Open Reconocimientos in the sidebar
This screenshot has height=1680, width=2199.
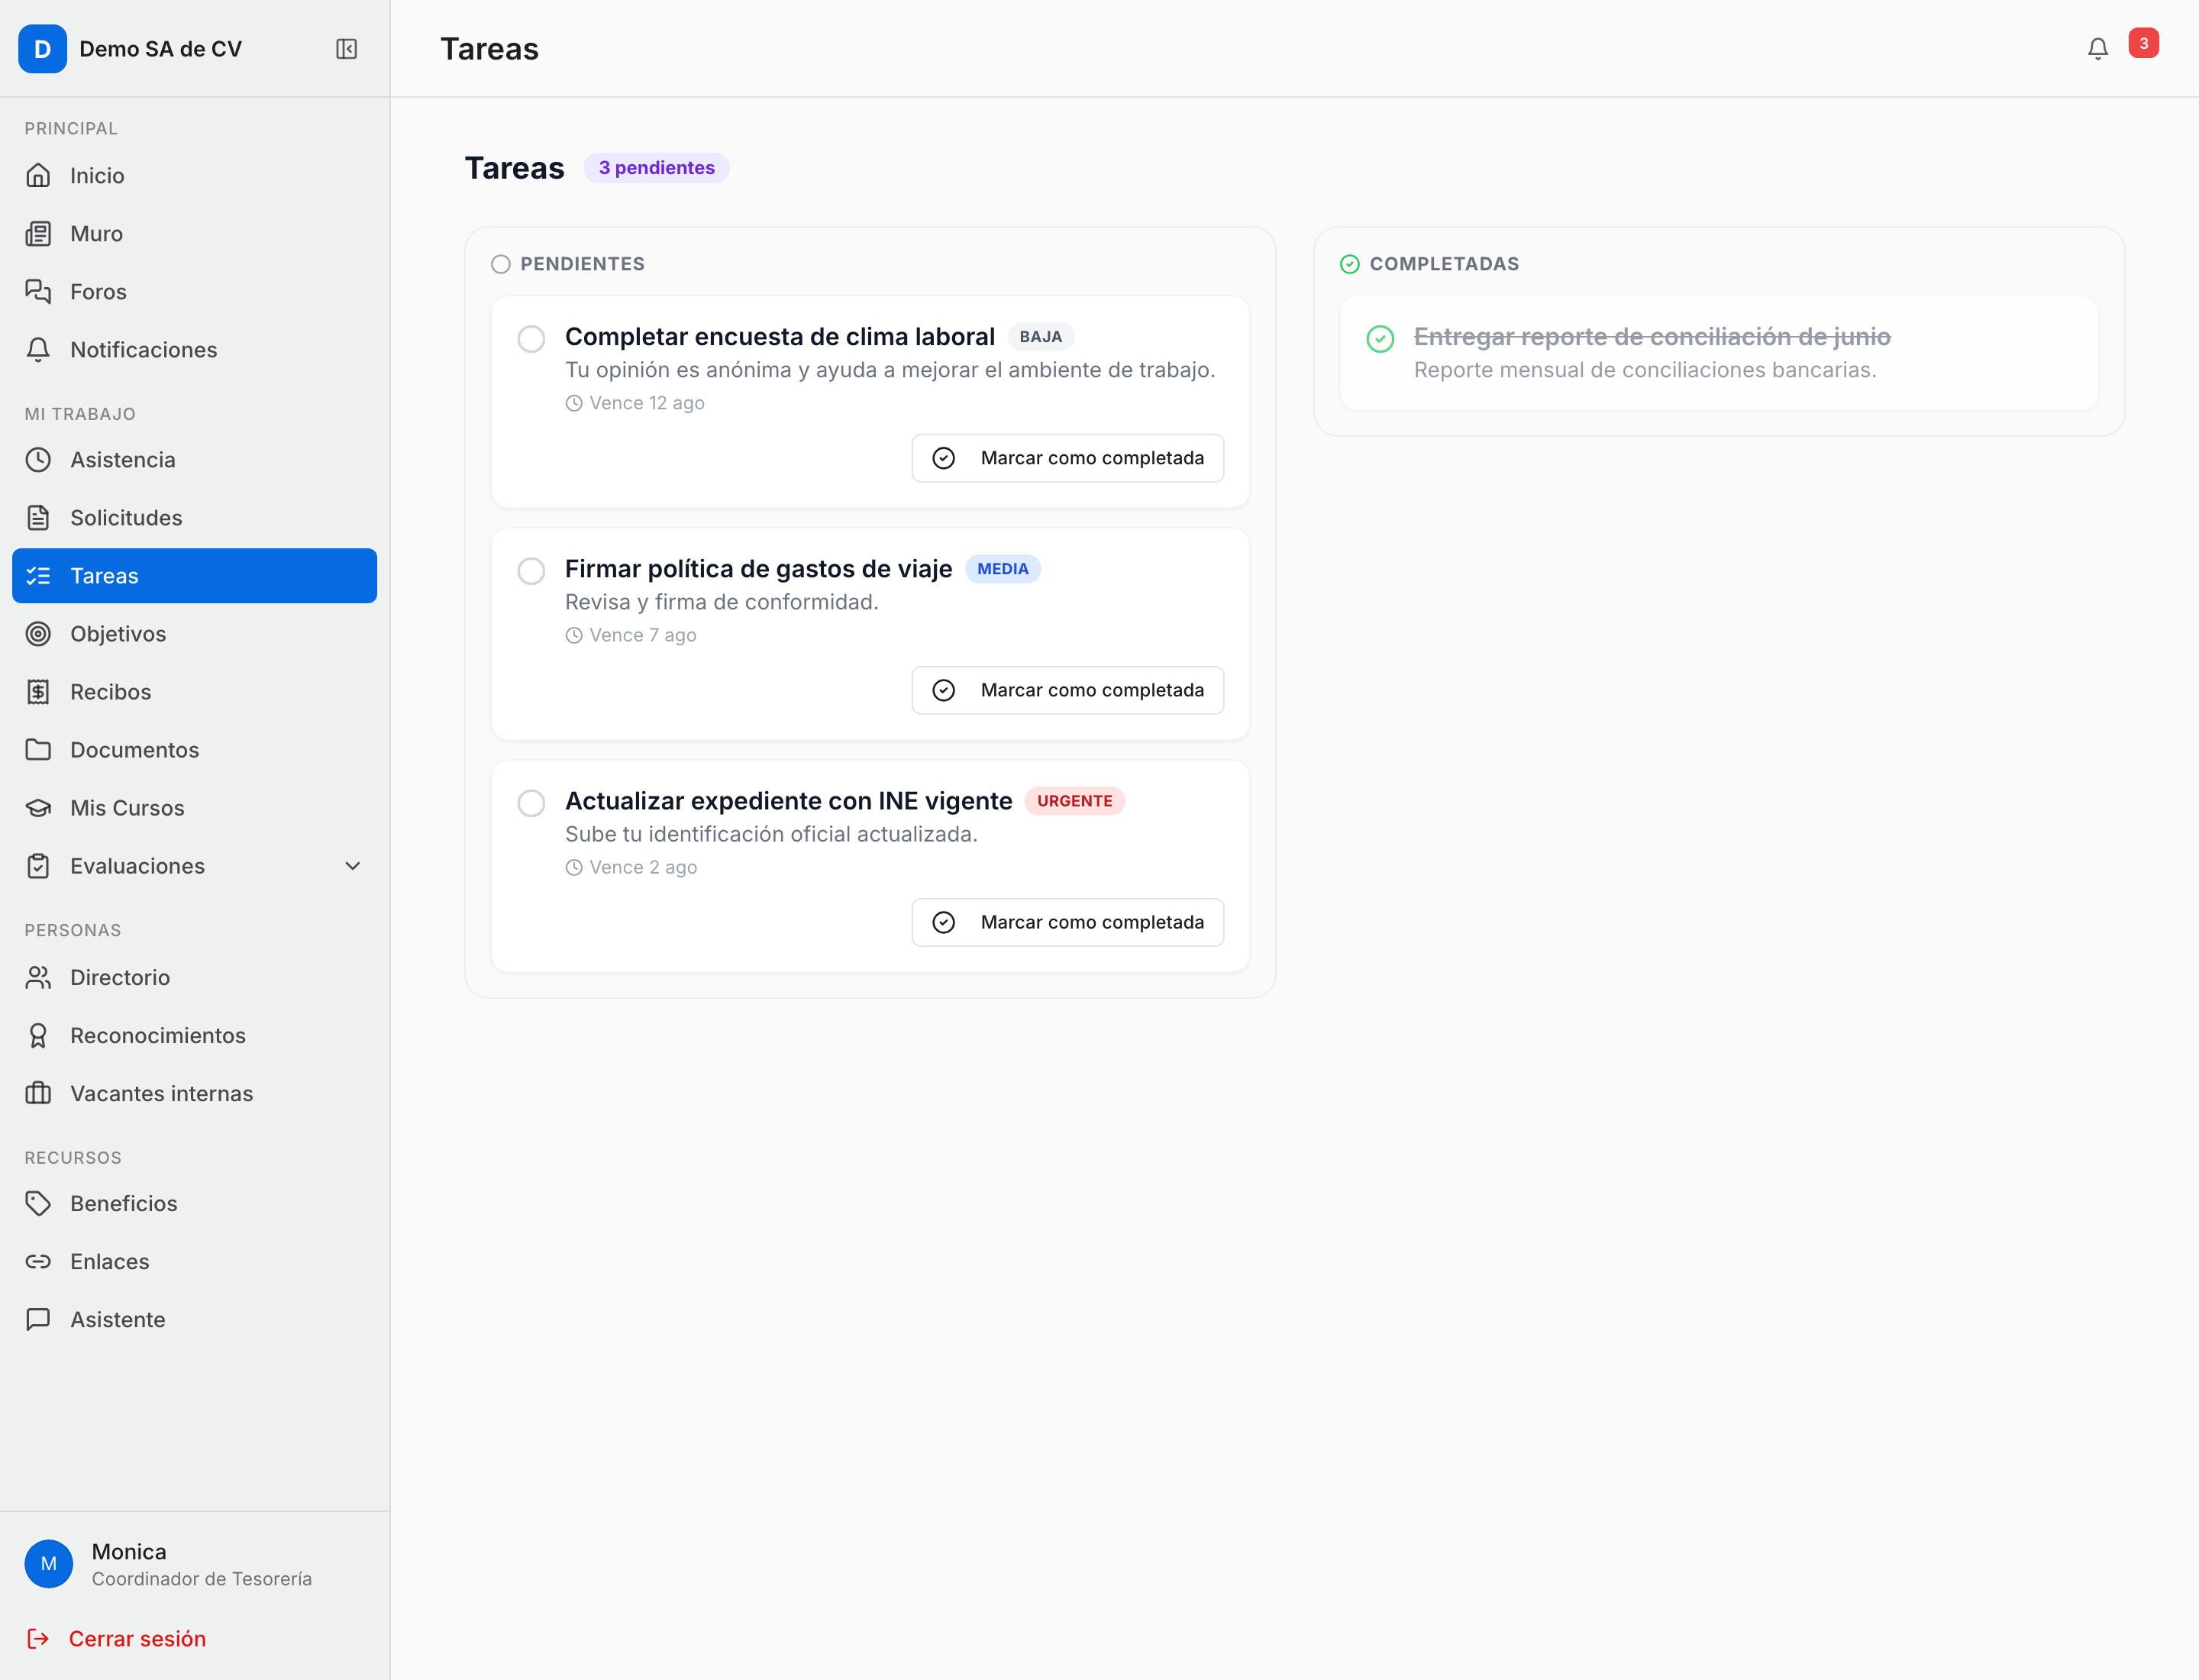194,1035
